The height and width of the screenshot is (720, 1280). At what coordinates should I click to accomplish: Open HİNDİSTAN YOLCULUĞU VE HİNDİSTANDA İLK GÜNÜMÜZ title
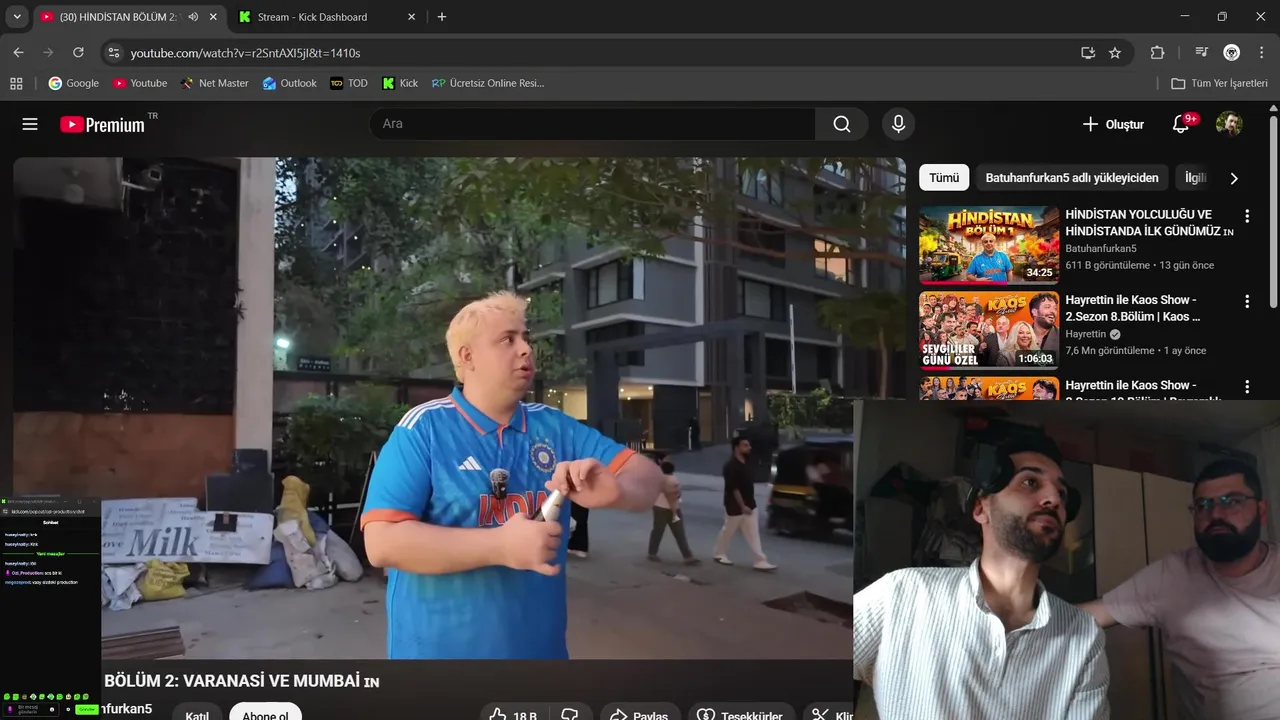coord(1149,222)
